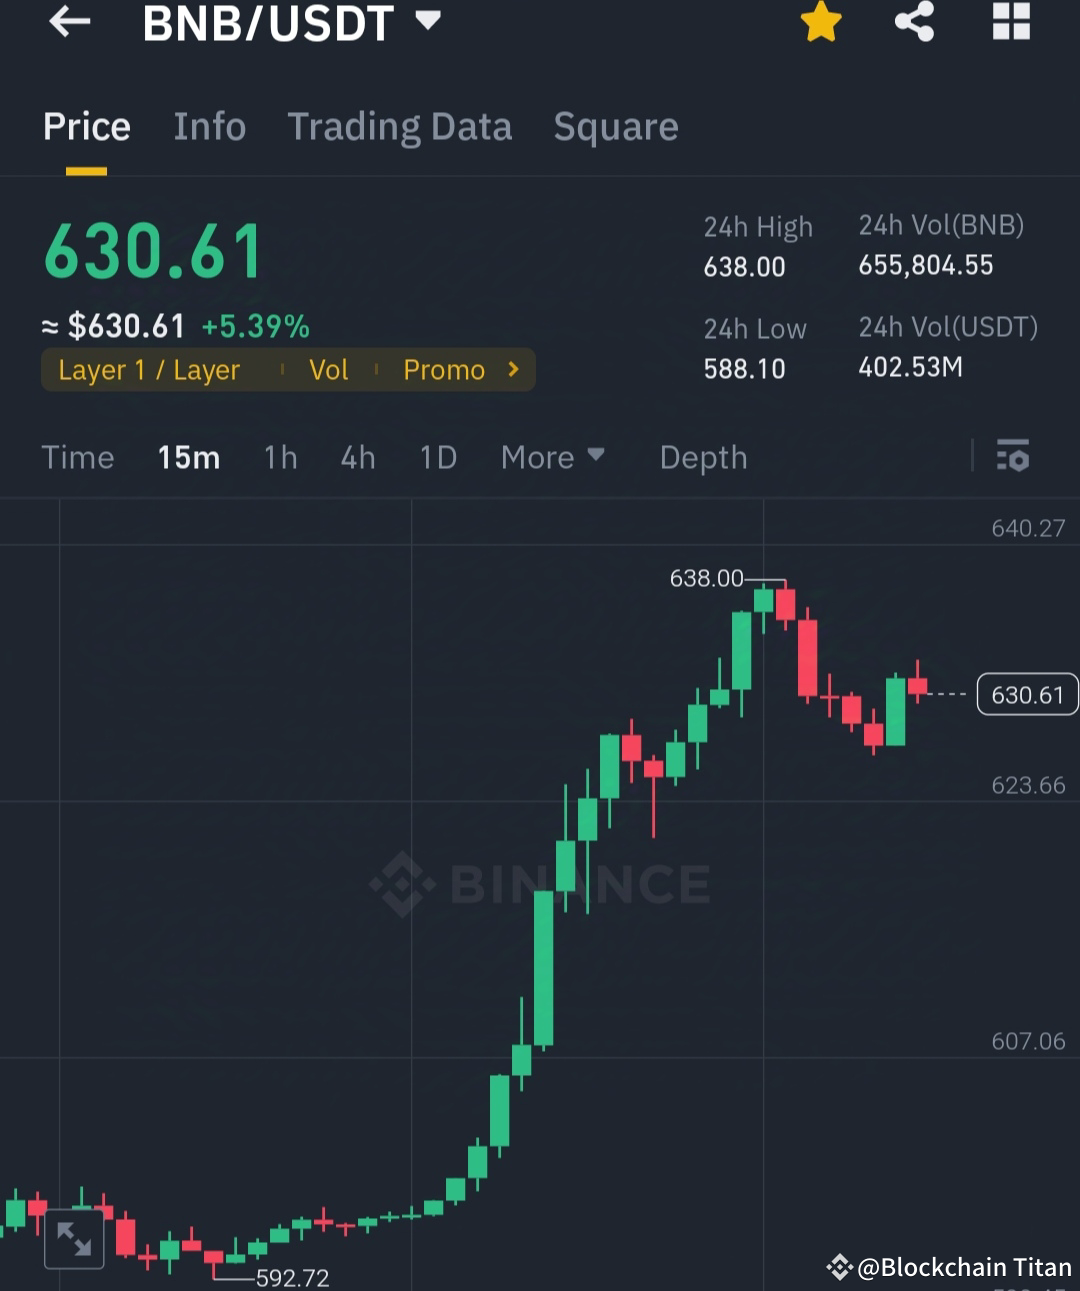Enable the 1D timeframe view
Viewport: 1080px width, 1291px height.
click(437, 457)
